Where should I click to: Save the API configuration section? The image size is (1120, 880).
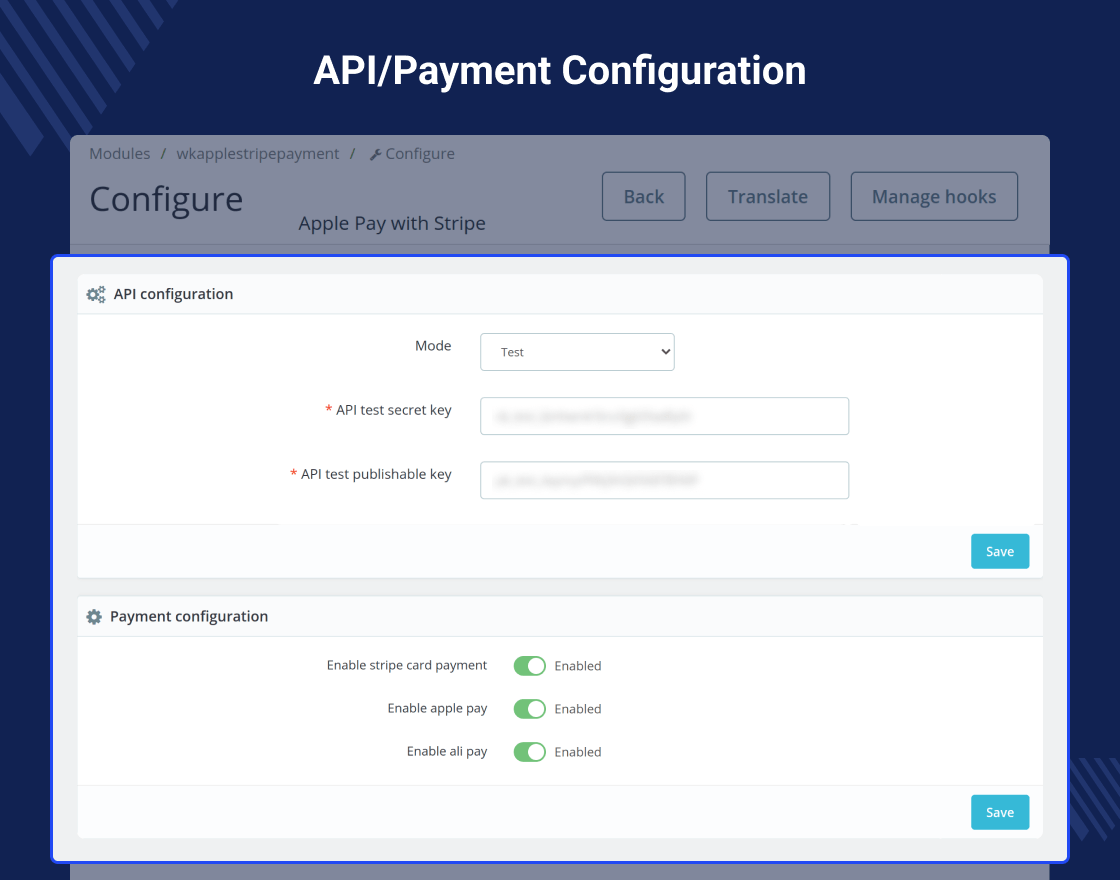[1000, 551]
